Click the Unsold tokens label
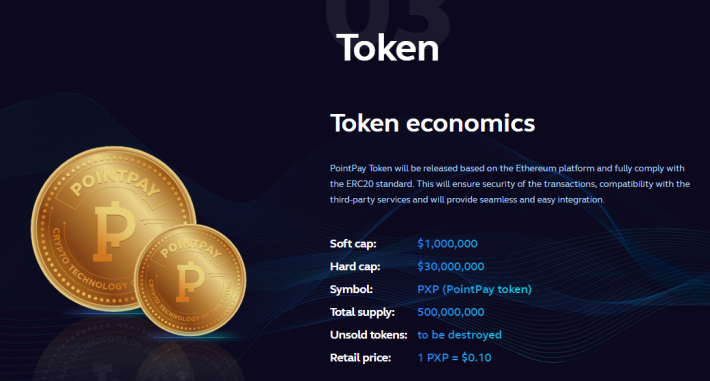This screenshot has width=710, height=381. [x=369, y=335]
